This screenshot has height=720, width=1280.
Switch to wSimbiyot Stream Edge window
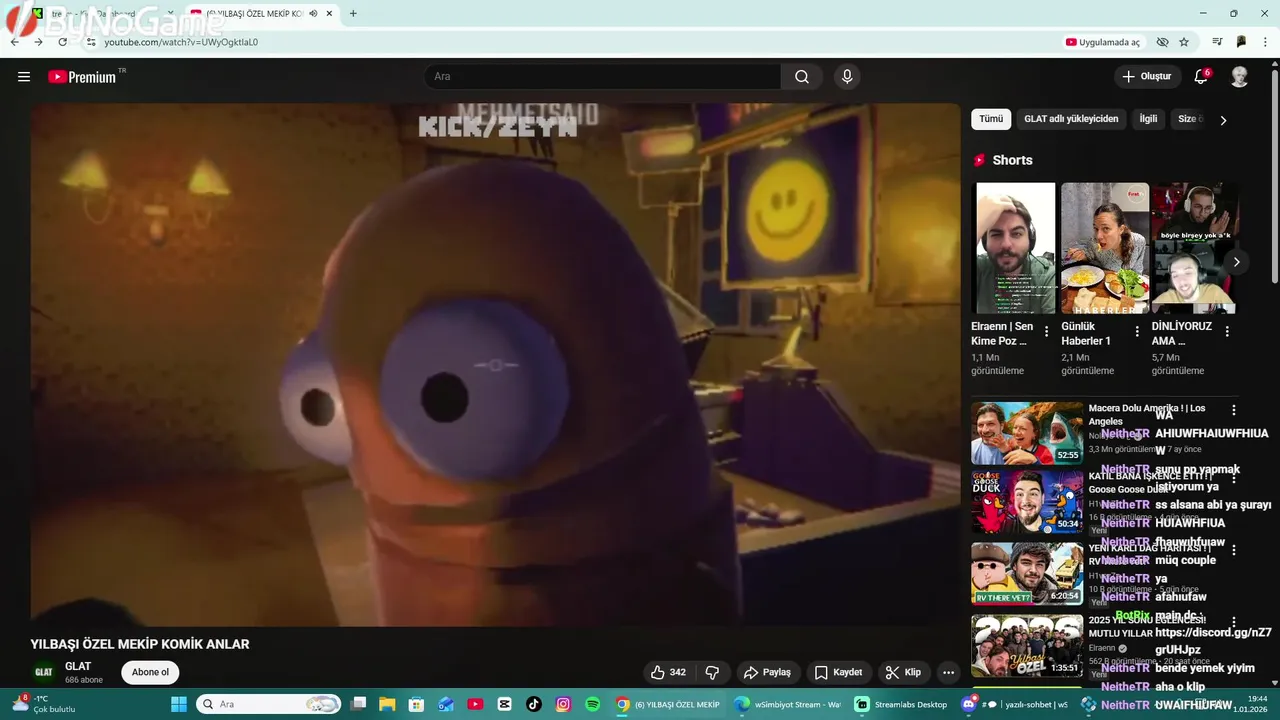coord(787,704)
